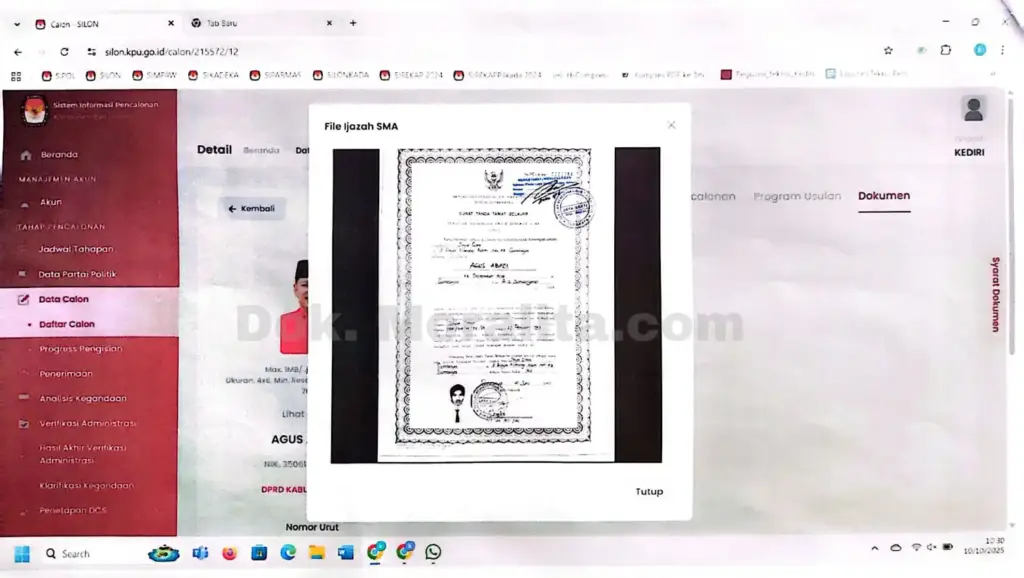The height and width of the screenshot is (578, 1024).
Task: Expand the Data Calon sidebar menu
Action: tap(63, 299)
